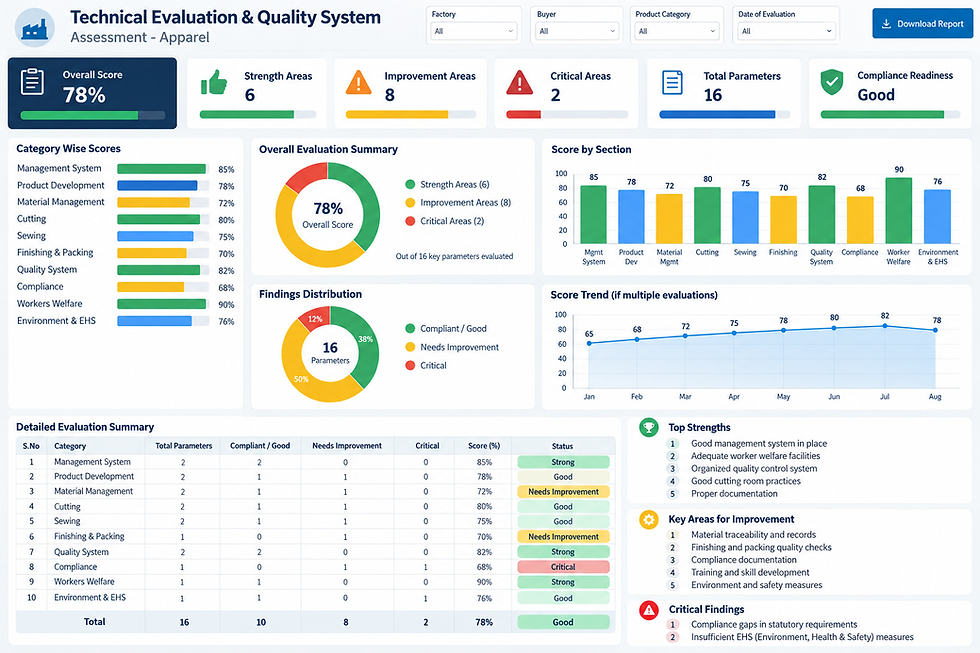Click the Needs Improvement legend dot

[410, 347]
